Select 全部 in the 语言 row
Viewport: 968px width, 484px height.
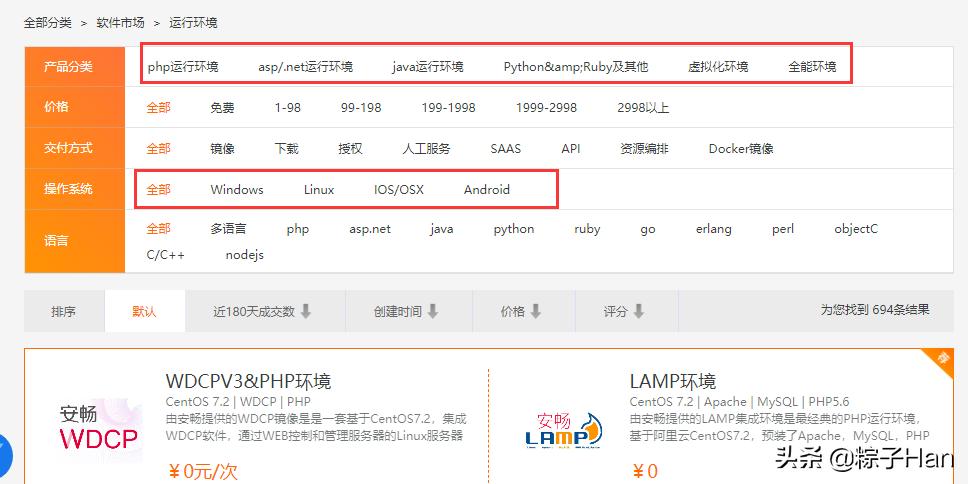pos(158,229)
